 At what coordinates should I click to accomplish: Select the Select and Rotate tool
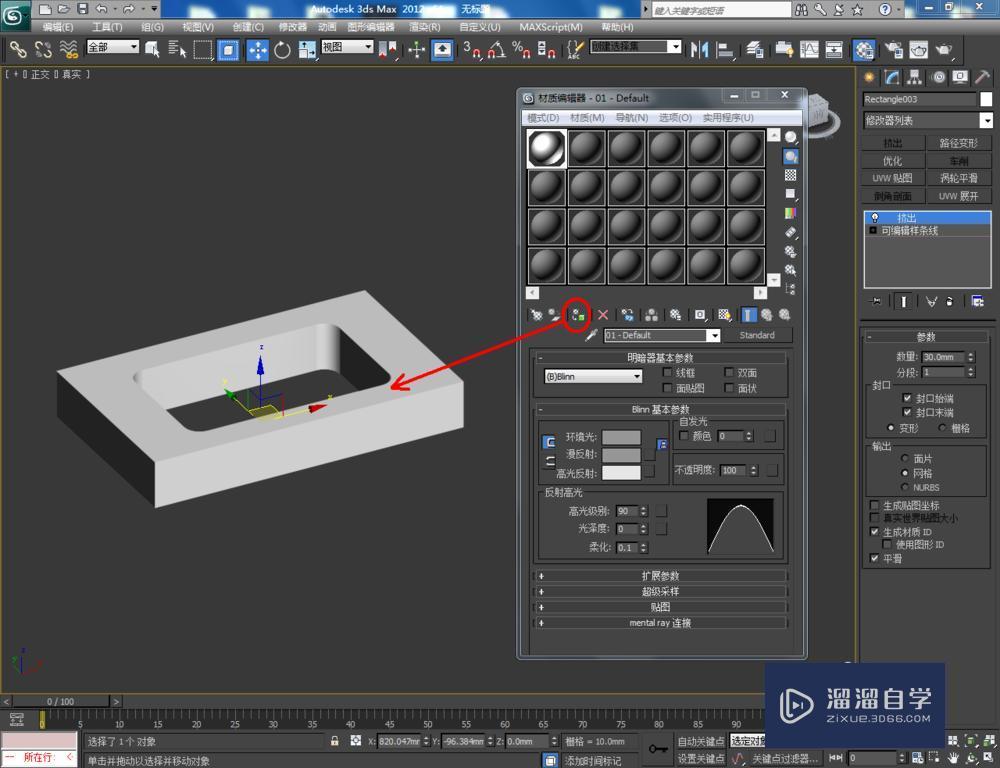283,49
